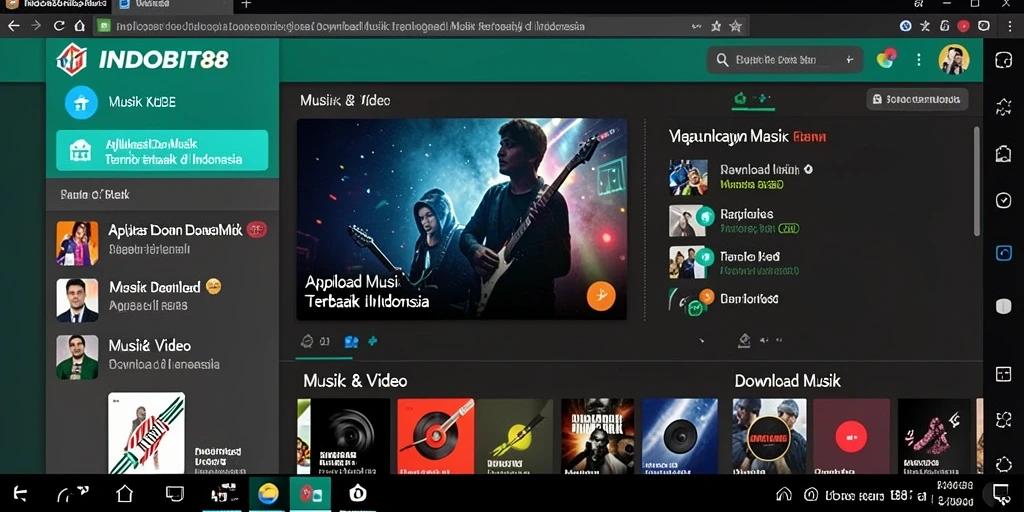This screenshot has width=1024, height=512.
Task: Open the yellow-blue circle app in the taskbar
Action: point(268,494)
